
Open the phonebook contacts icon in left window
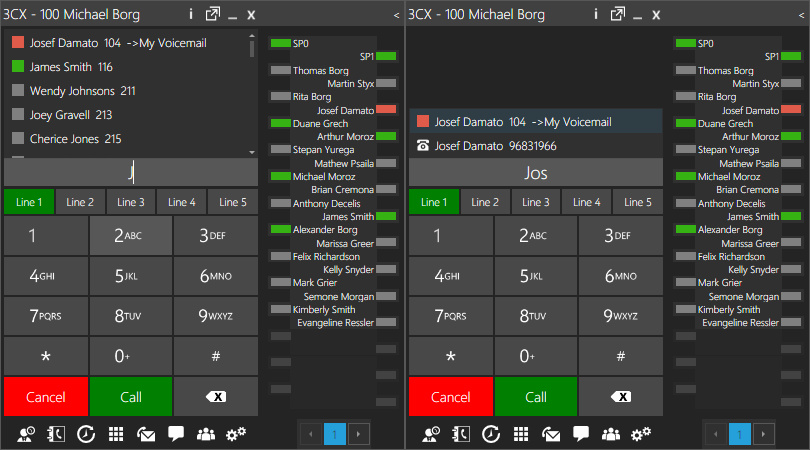[x=57, y=434]
